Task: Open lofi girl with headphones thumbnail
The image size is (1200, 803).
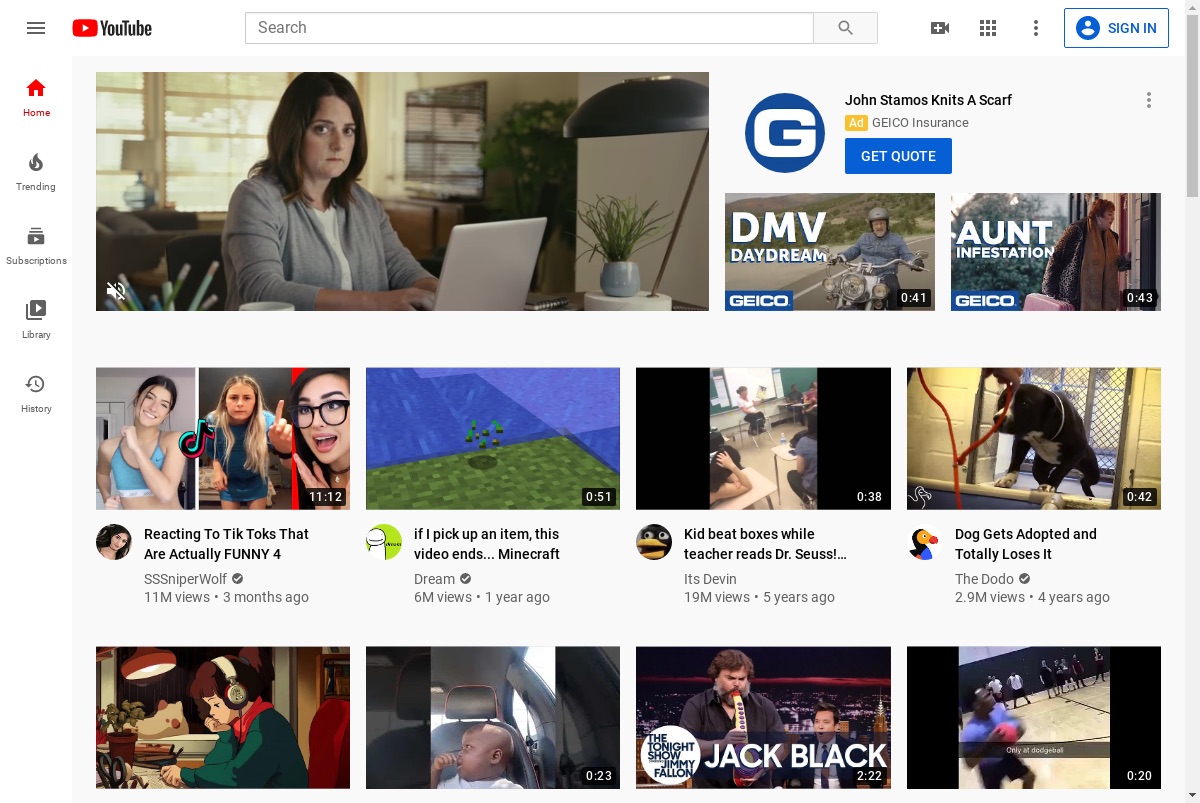Action: point(223,717)
